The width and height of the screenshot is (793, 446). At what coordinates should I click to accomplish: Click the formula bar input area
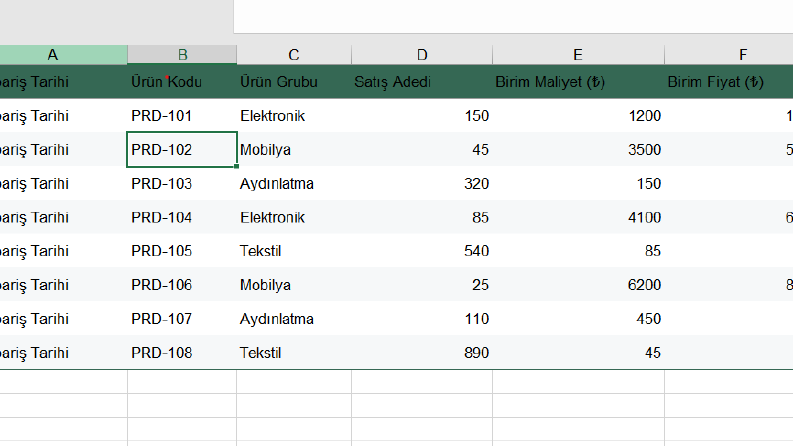pyautogui.click(x=513, y=17)
